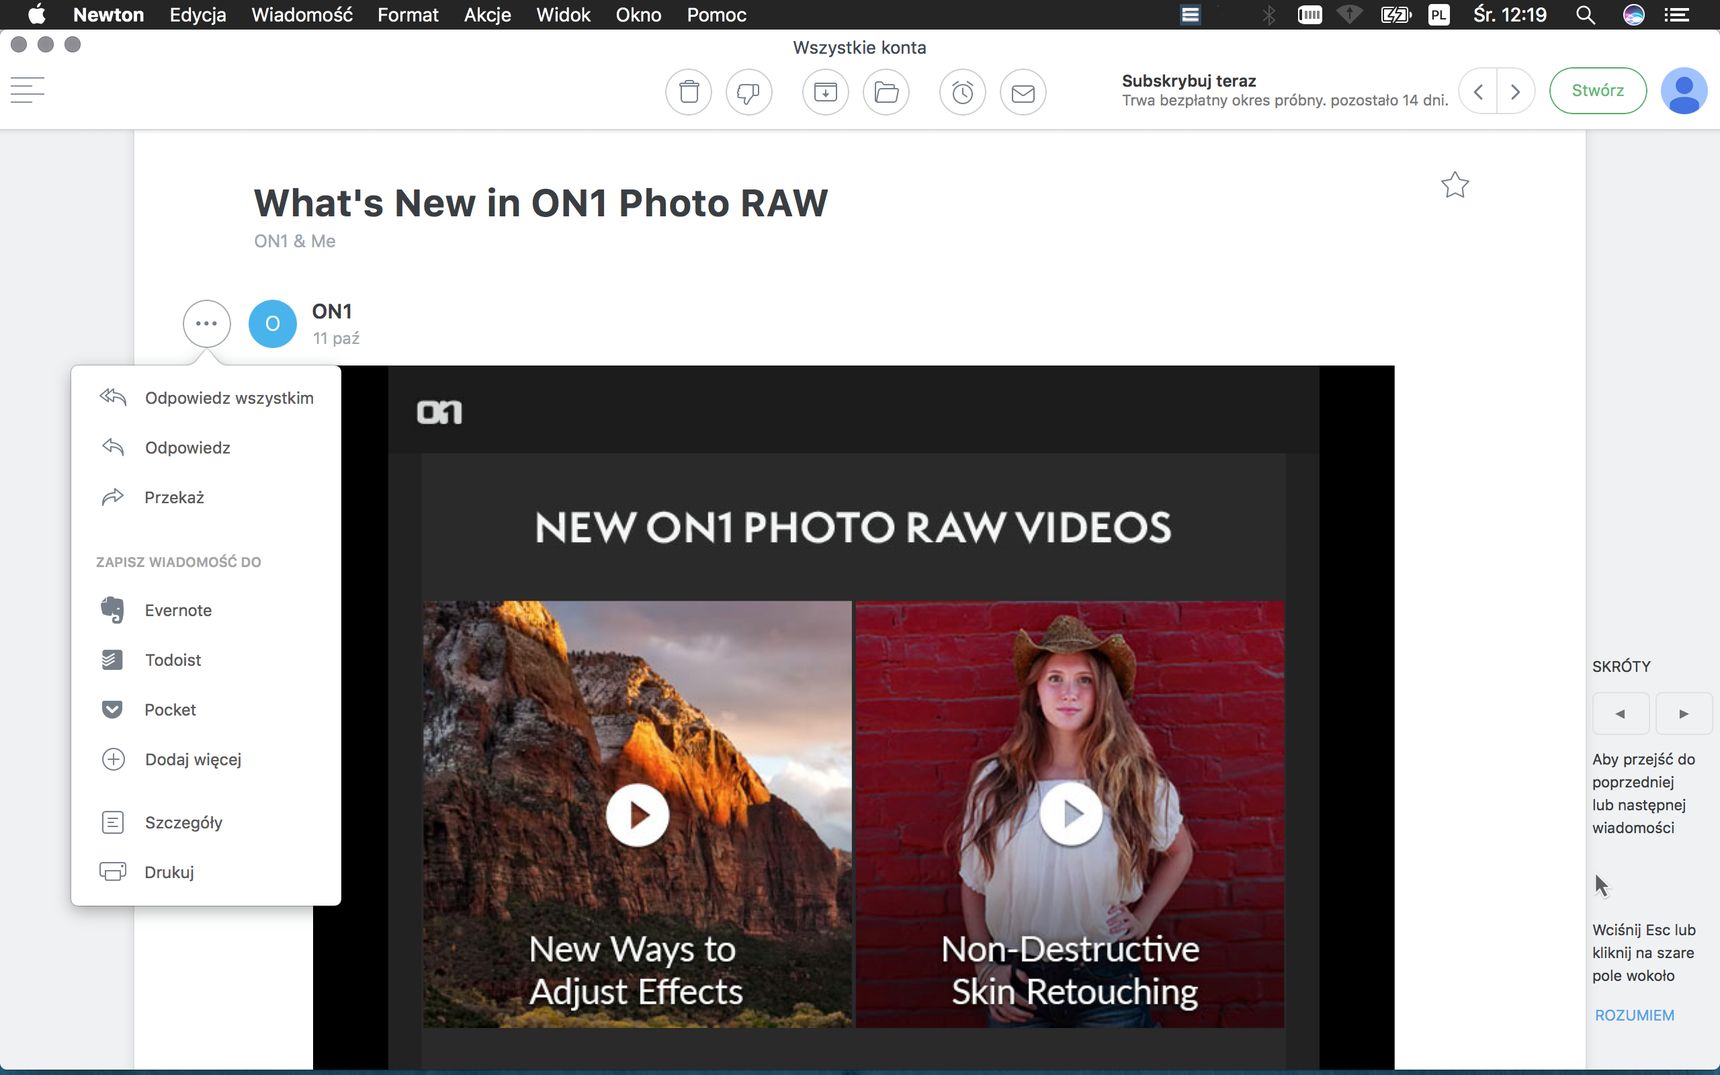
Task: Open Spotlight search in the macOS menu bar
Action: (1585, 15)
